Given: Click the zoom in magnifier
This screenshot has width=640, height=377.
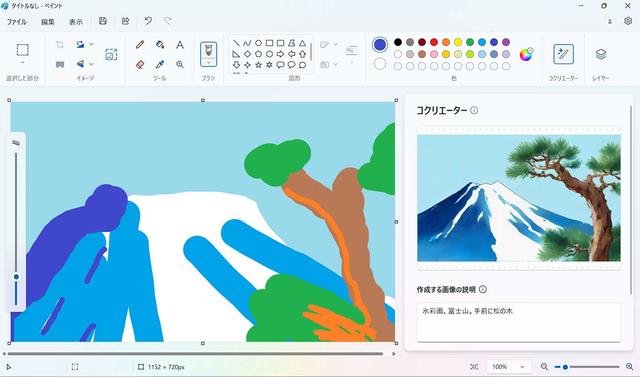Looking at the screenshot, I should pos(629,367).
